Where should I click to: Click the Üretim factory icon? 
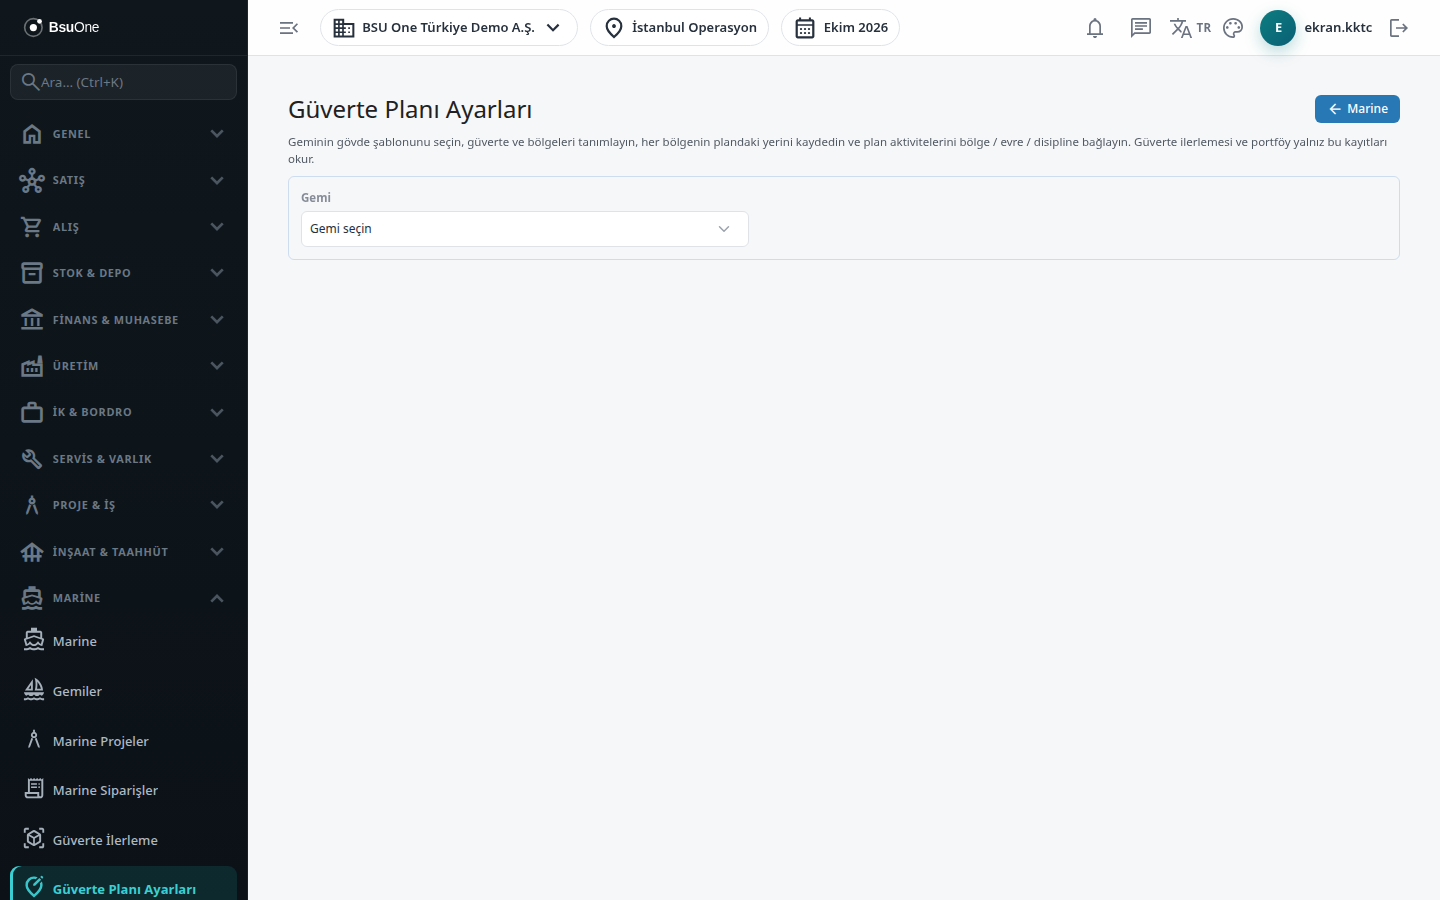[32, 366]
